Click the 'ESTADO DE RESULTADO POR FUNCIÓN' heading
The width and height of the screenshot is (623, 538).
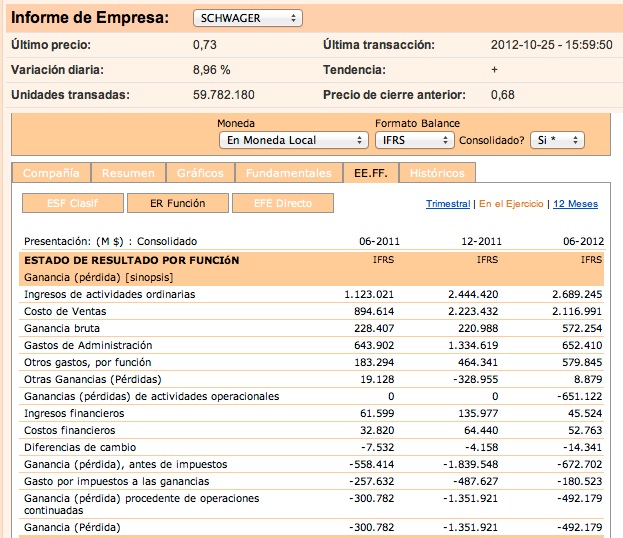click(132, 261)
